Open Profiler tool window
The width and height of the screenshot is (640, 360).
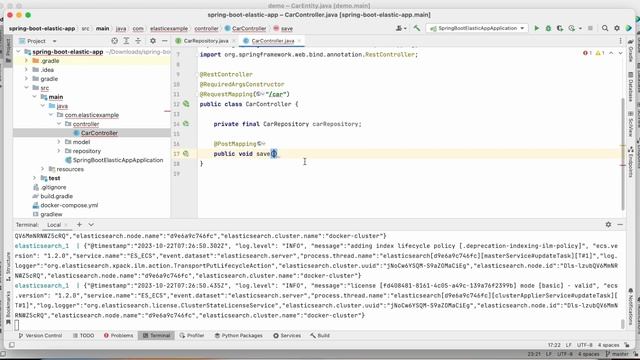pos(191,336)
